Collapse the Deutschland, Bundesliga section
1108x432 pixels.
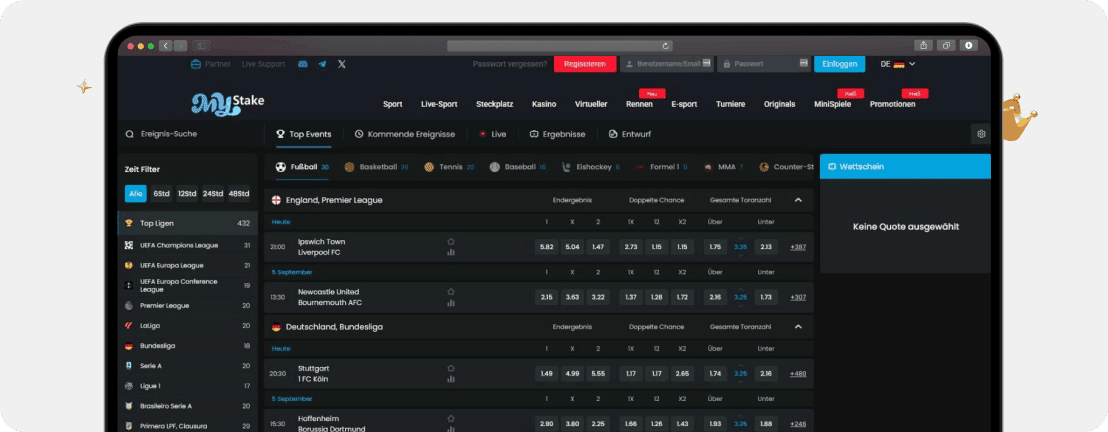(x=798, y=327)
